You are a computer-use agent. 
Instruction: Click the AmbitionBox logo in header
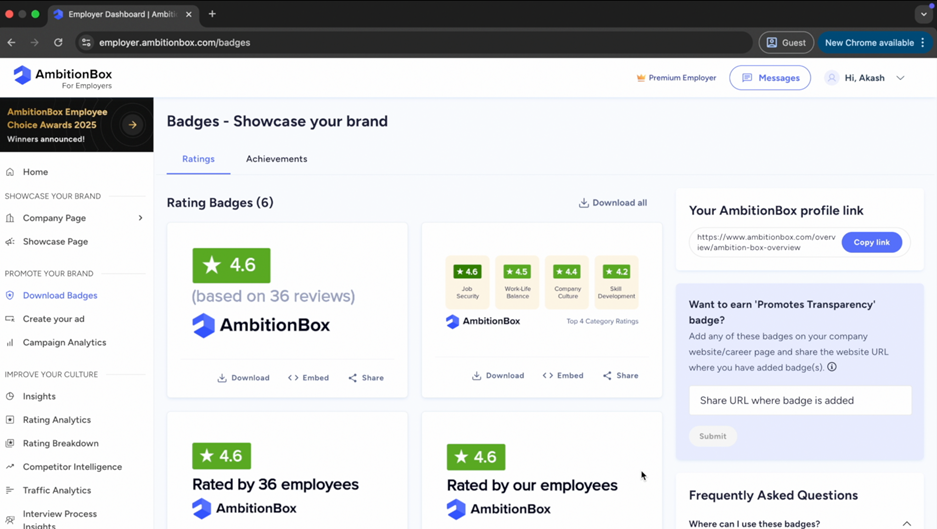(x=62, y=77)
